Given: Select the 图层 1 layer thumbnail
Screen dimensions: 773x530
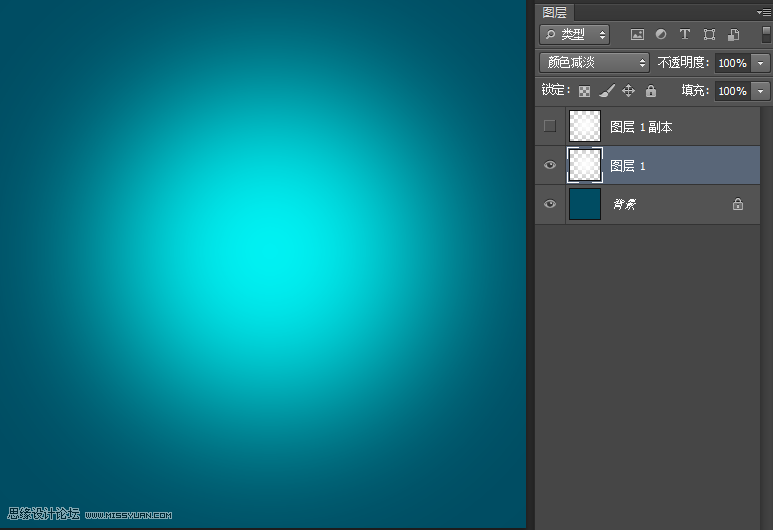Looking at the screenshot, I should pos(585,165).
